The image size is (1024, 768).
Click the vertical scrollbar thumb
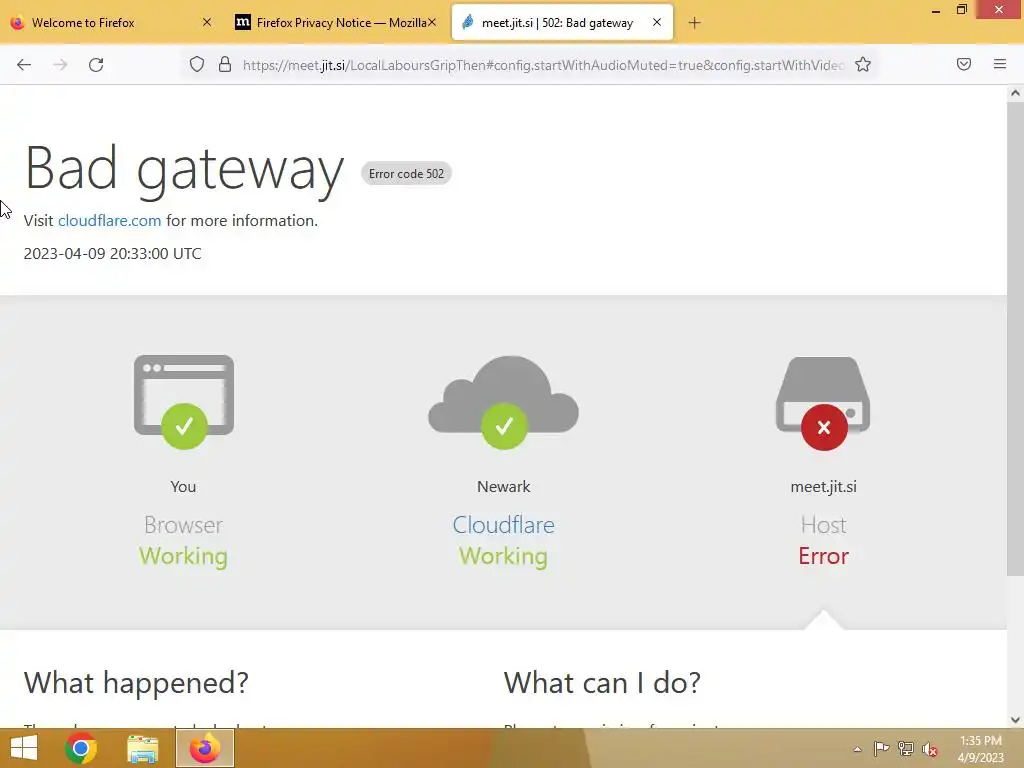click(1015, 338)
